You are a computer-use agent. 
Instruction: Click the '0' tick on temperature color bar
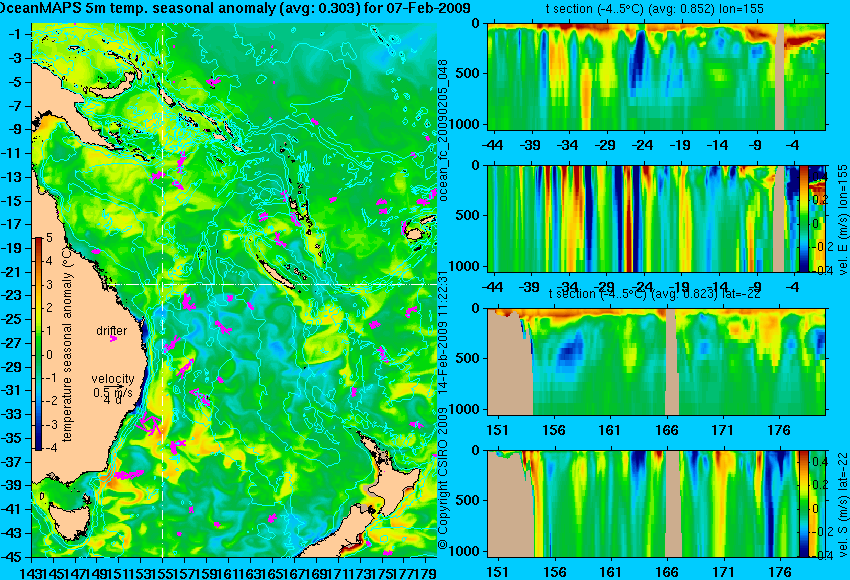click(x=49, y=355)
